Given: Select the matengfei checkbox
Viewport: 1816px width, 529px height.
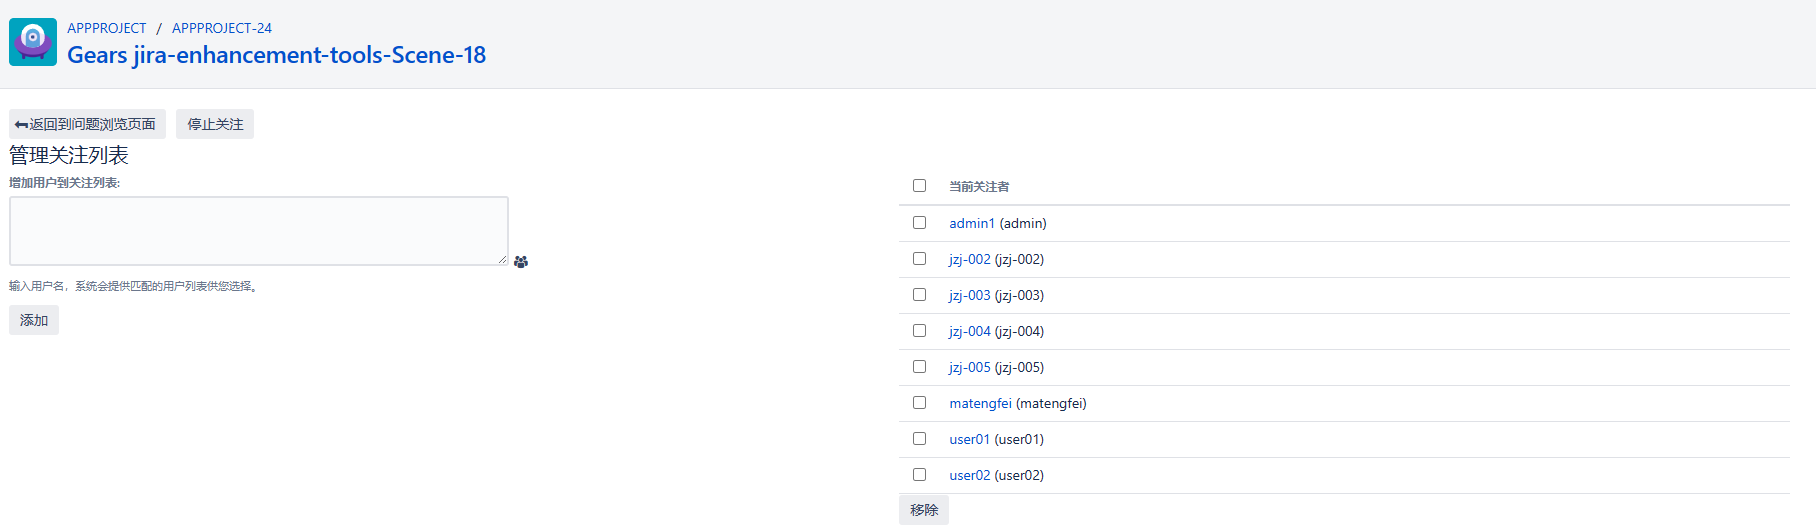Looking at the screenshot, I should pyautogui.click(x=919, y=403).
